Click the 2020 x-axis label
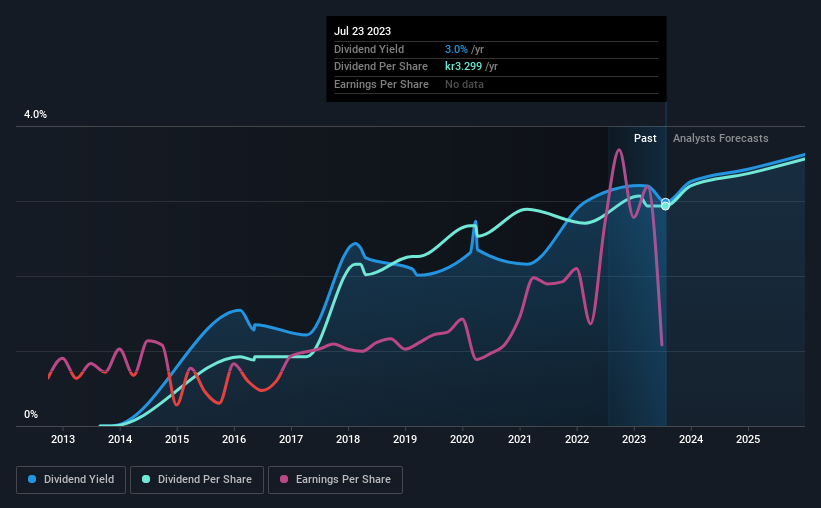821x508 pixels. coord(462,439)
